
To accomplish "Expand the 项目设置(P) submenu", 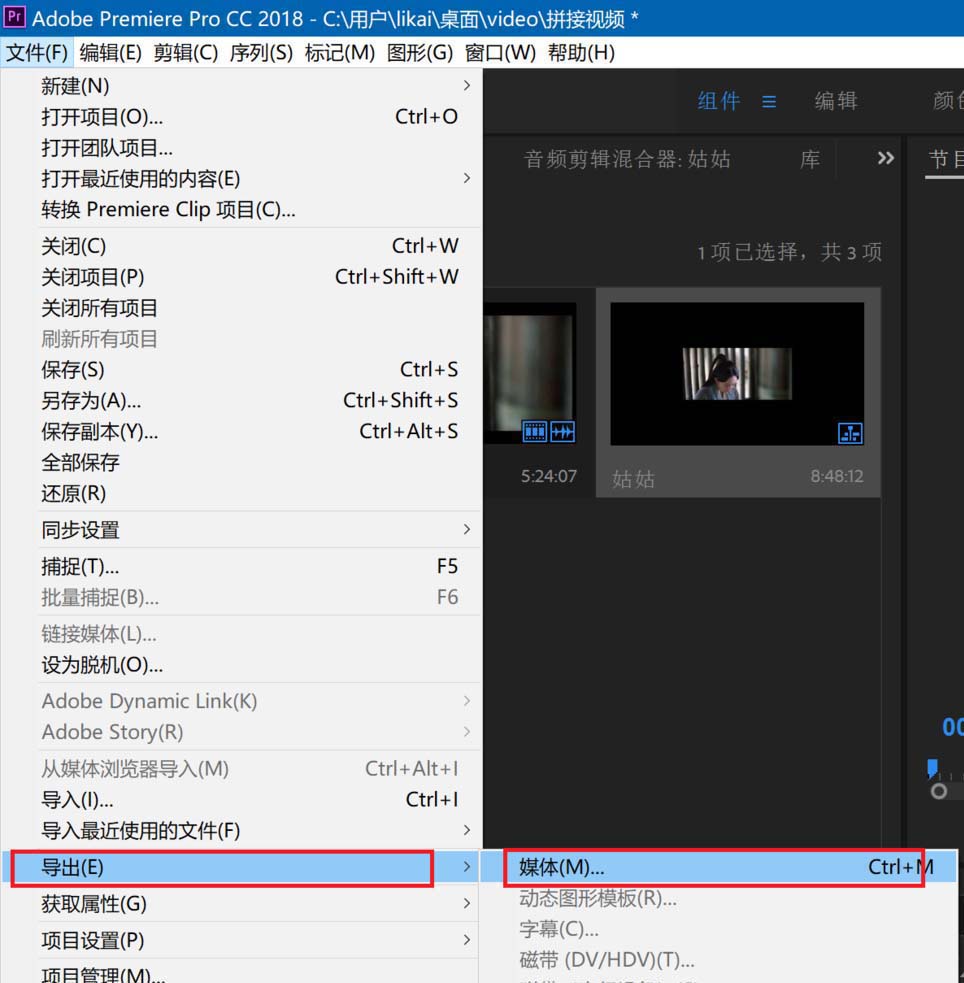I will click(x=242, y=940).
